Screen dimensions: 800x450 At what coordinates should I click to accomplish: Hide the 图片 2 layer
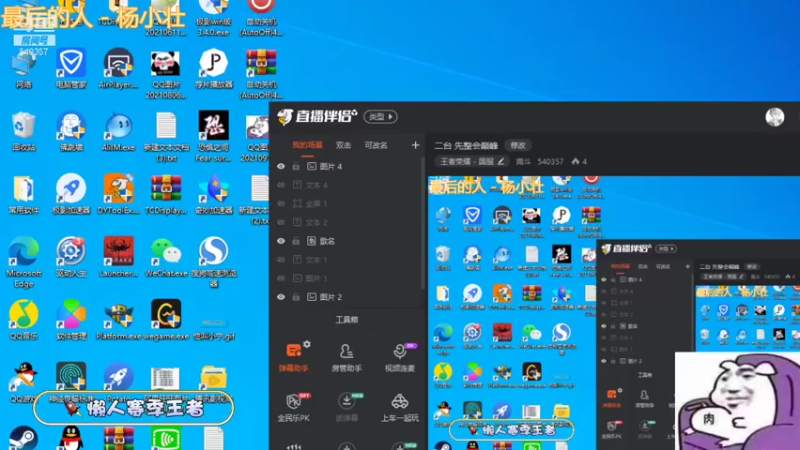(x=281, y=297)
